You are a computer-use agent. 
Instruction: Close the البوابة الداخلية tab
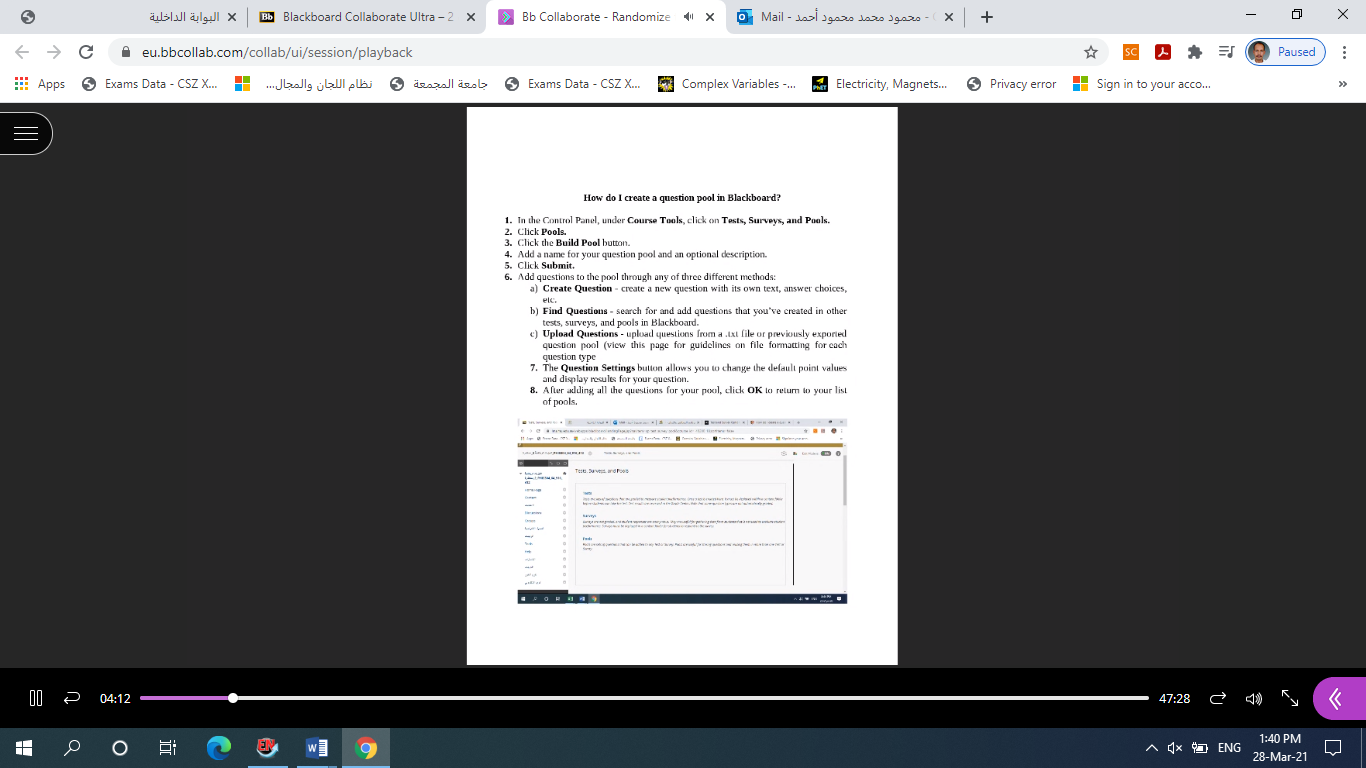click(x=232, y=17)
